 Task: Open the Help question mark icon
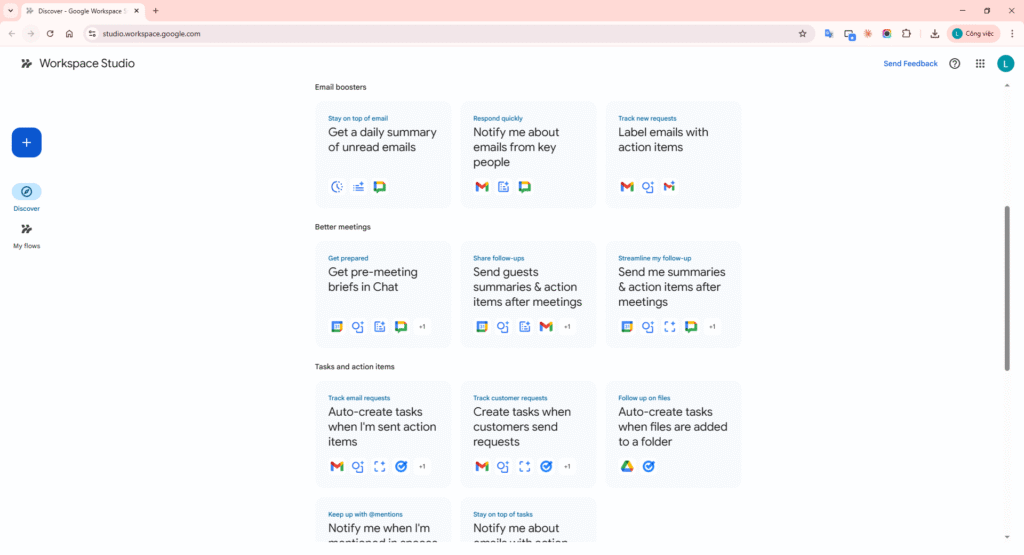point(954,63)
